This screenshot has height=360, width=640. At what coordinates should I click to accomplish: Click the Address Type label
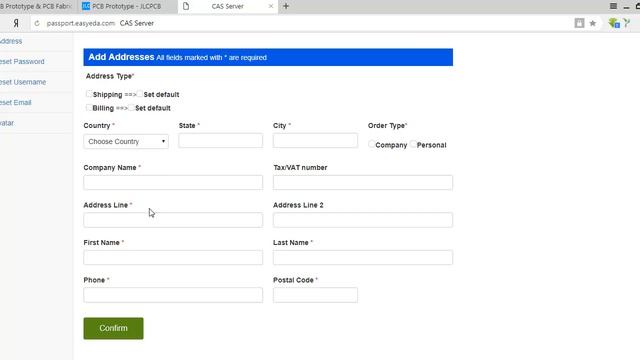[109, 76]
